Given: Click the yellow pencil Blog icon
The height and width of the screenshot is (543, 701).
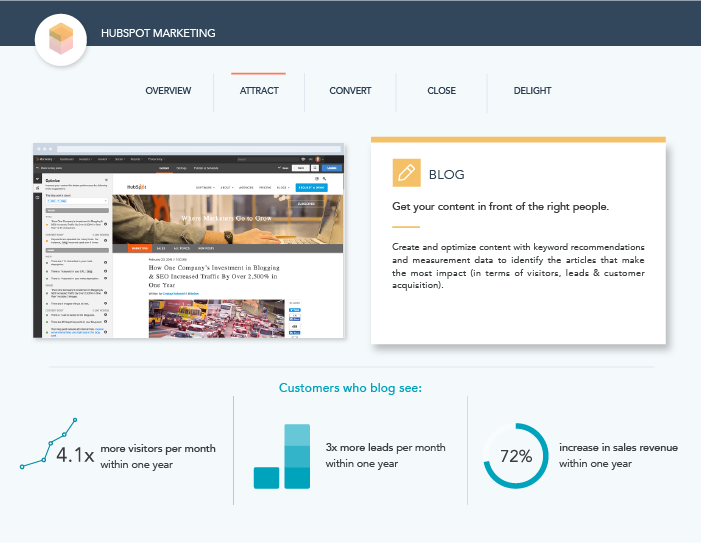Looking at the screenshot, I should [x=406, y=173].
